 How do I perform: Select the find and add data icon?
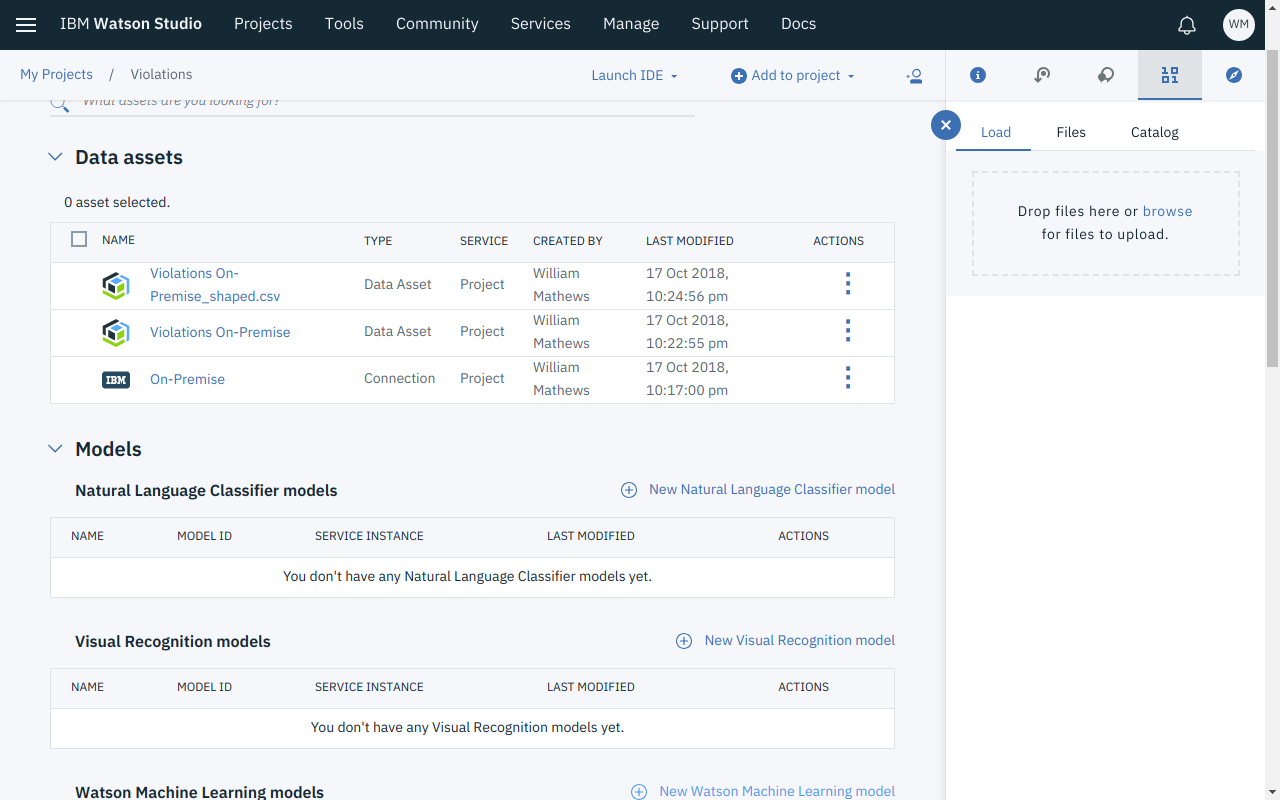[x=1170, y=75]
